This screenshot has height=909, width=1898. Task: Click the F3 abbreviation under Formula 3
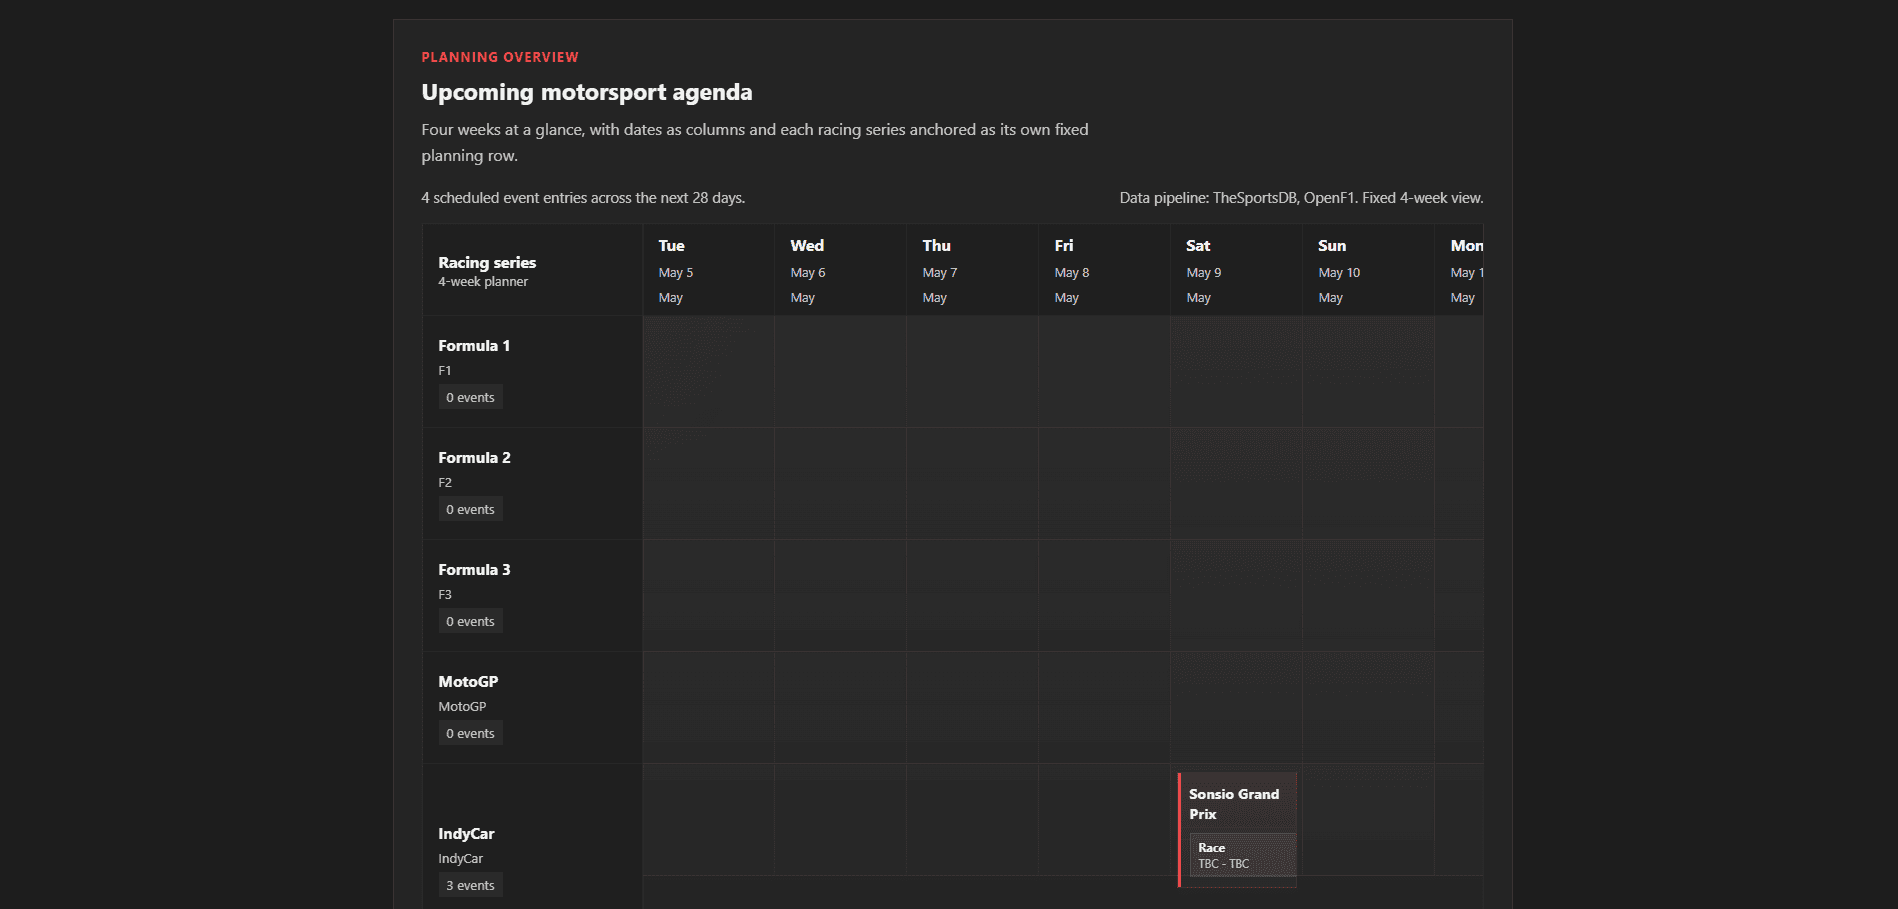tap(445, 595)
